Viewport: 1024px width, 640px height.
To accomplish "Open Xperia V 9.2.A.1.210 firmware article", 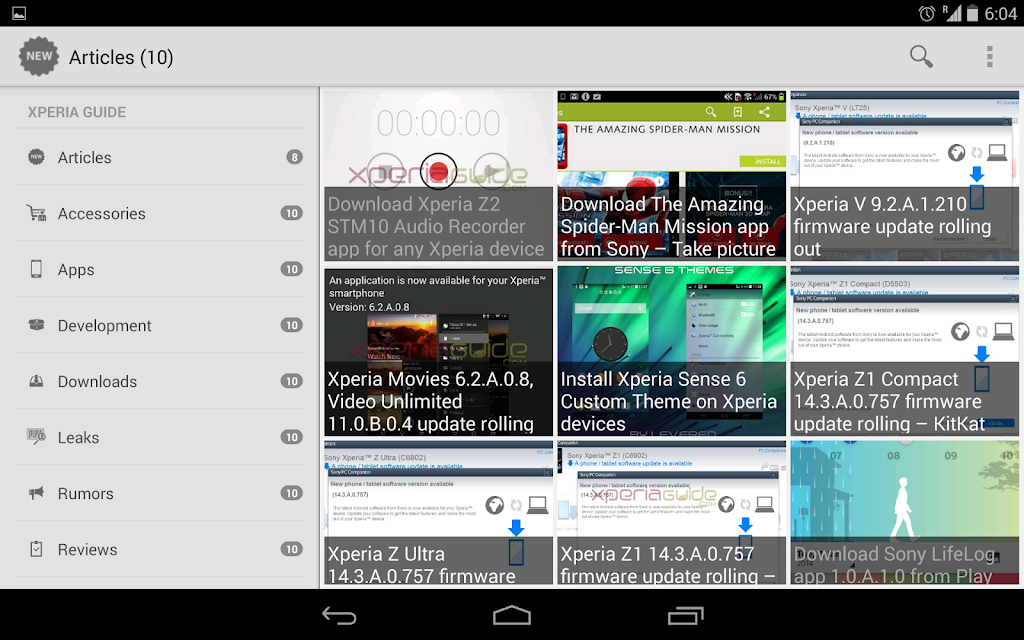I will pyautogui.click(x=904, y=176).
